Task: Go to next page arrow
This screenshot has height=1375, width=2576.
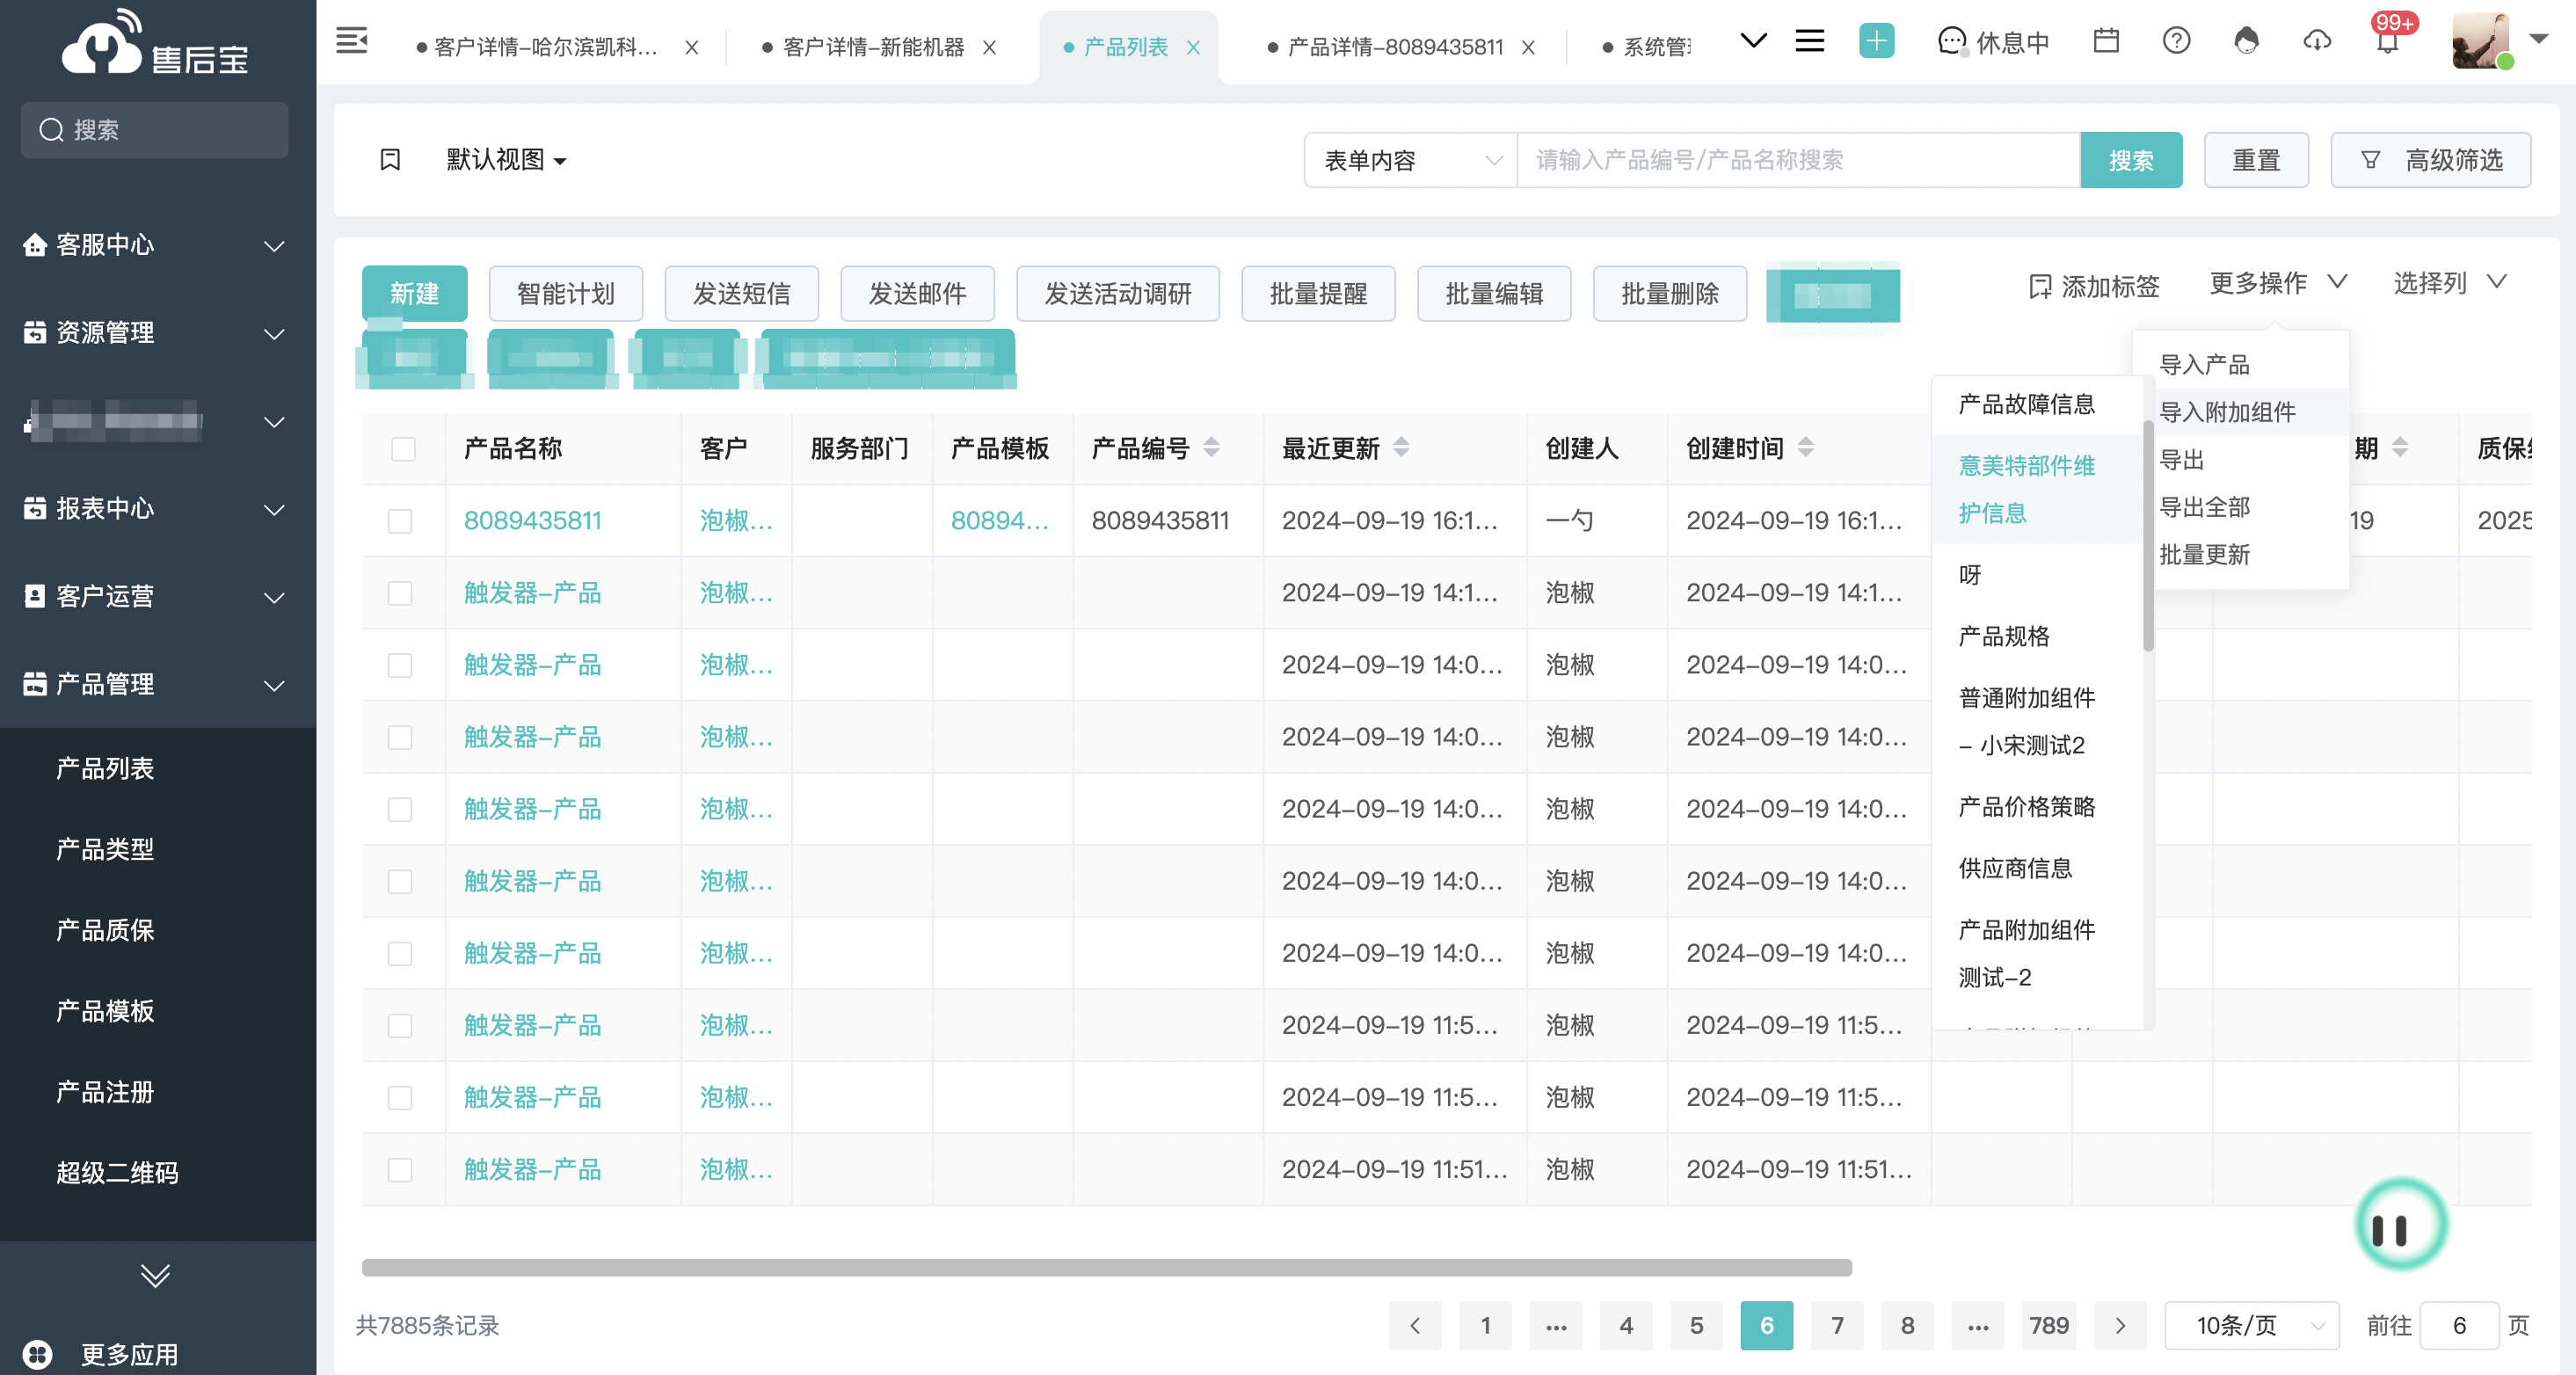Action: coord(2119,1326)
